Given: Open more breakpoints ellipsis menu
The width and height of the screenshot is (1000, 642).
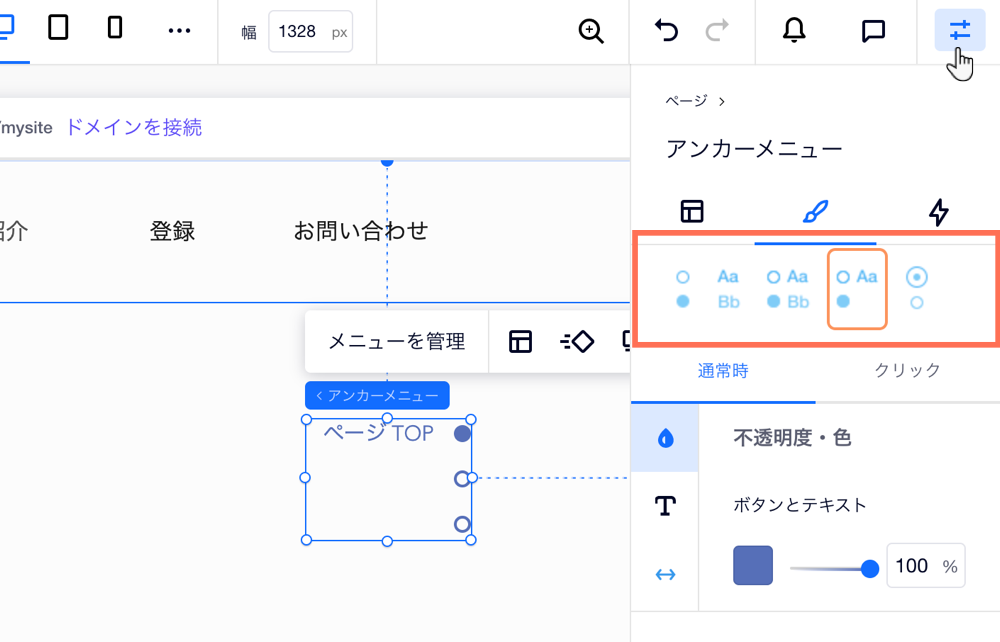Looking at the screenshot, I should [x=179, y=31].
